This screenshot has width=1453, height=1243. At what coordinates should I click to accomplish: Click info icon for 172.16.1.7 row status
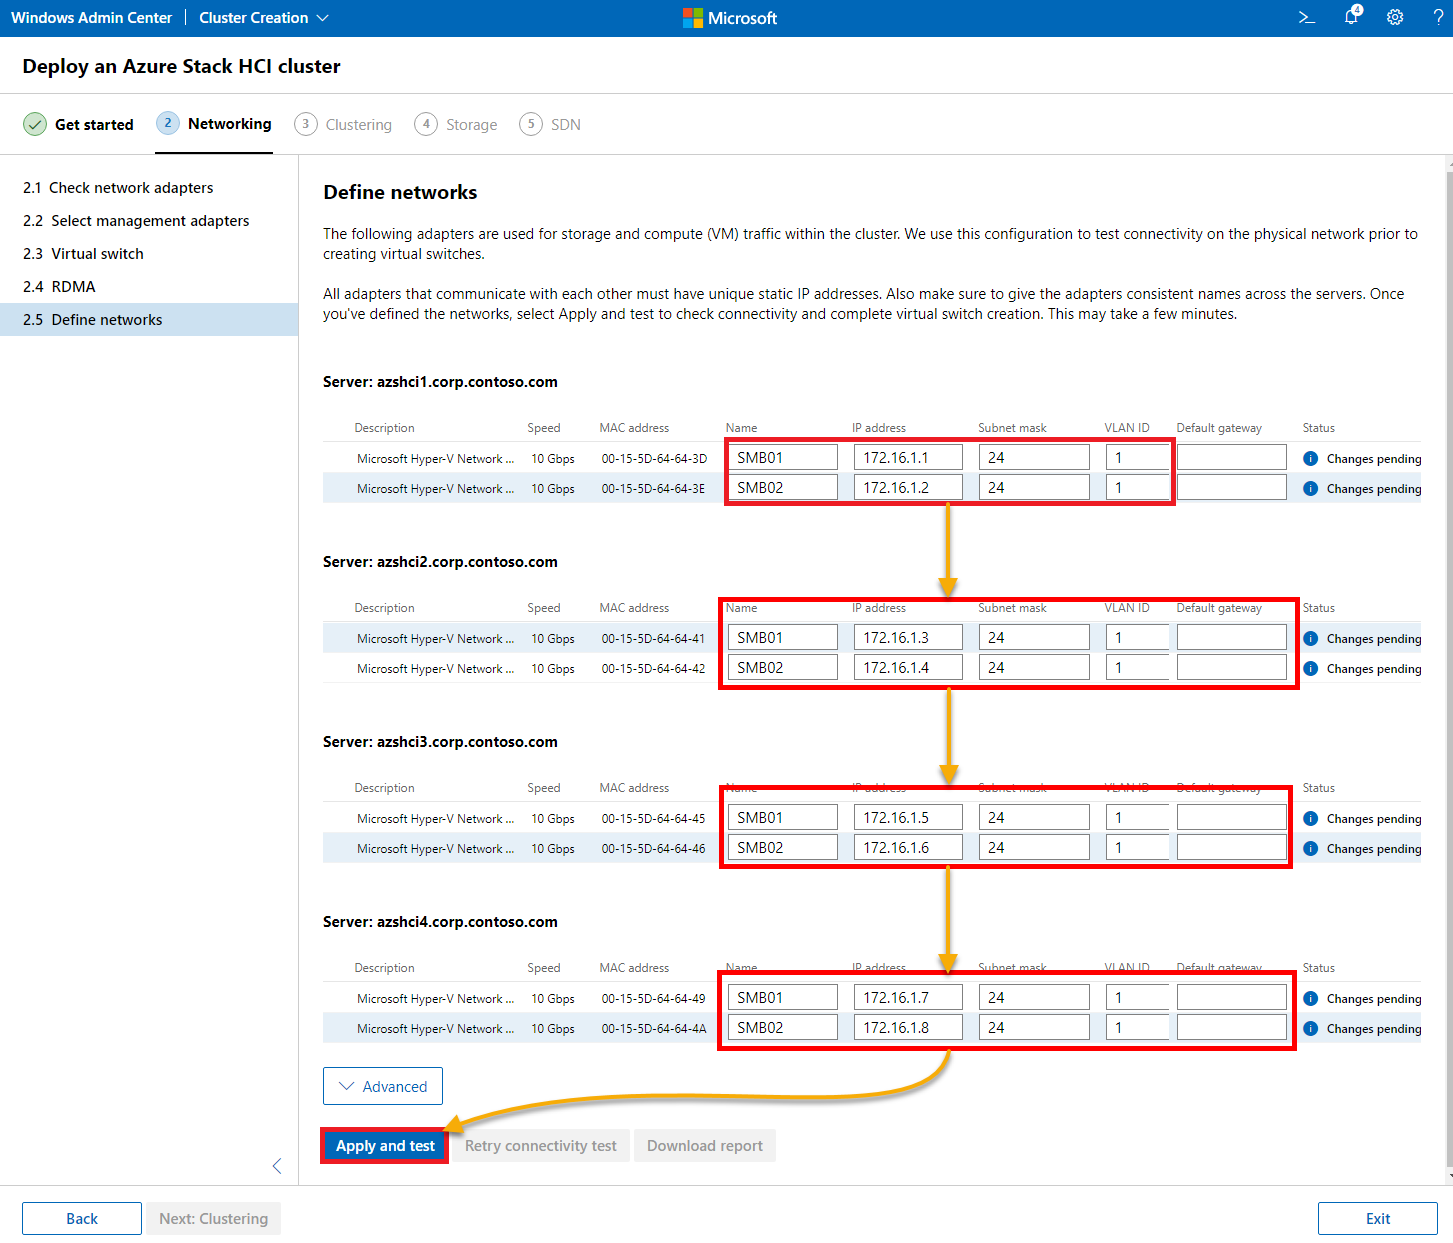point(1311,998)
